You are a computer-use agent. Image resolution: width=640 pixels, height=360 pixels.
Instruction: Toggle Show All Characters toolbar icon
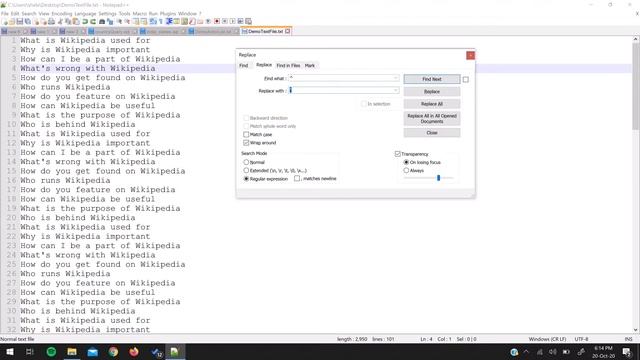click(161, 21)
